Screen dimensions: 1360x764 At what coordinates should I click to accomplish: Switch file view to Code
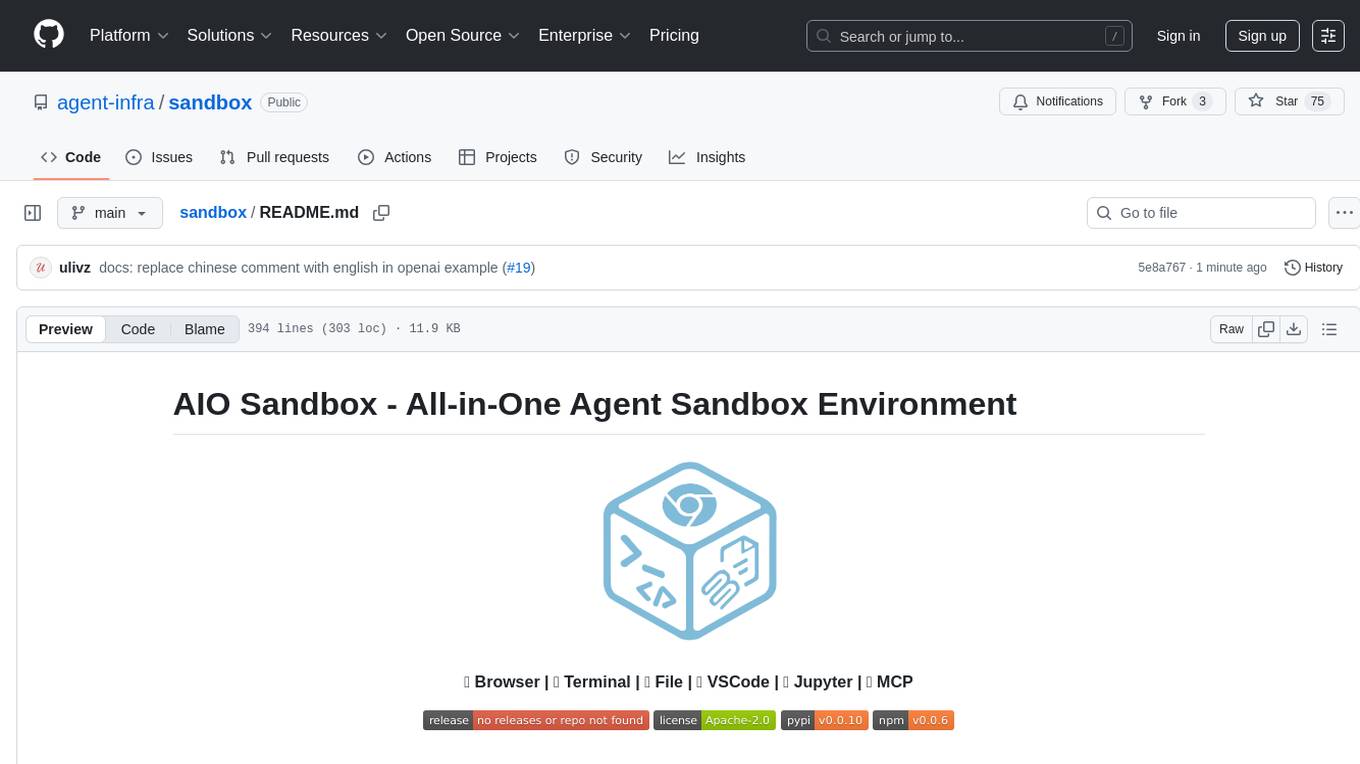[x=138, y=329]
